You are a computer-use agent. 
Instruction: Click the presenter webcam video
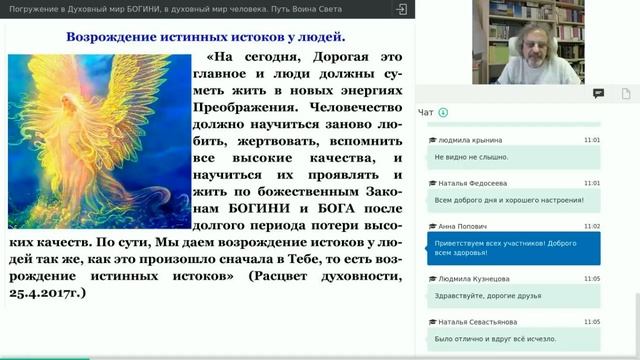tap(528, 42)
